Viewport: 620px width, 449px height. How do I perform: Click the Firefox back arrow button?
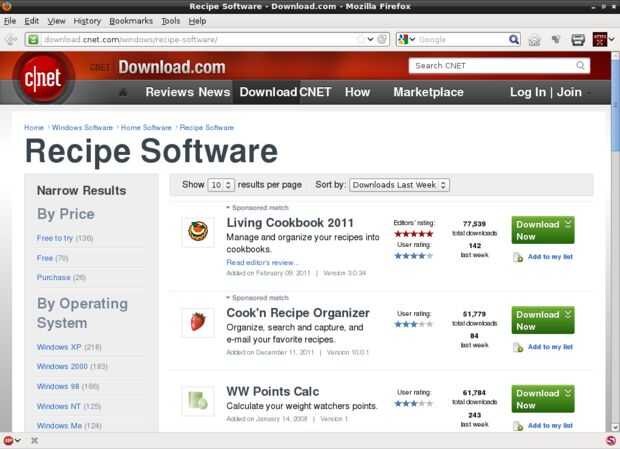pos(11,40)
